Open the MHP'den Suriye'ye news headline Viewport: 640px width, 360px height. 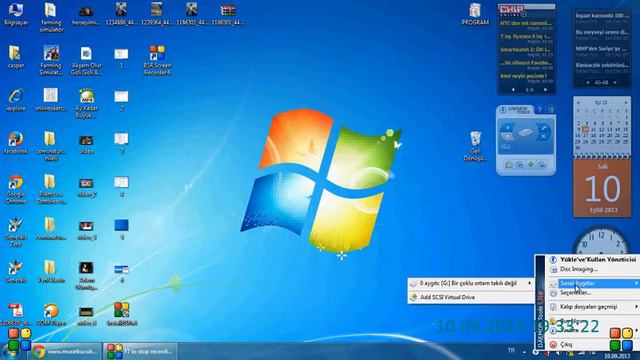click(602, 50)
